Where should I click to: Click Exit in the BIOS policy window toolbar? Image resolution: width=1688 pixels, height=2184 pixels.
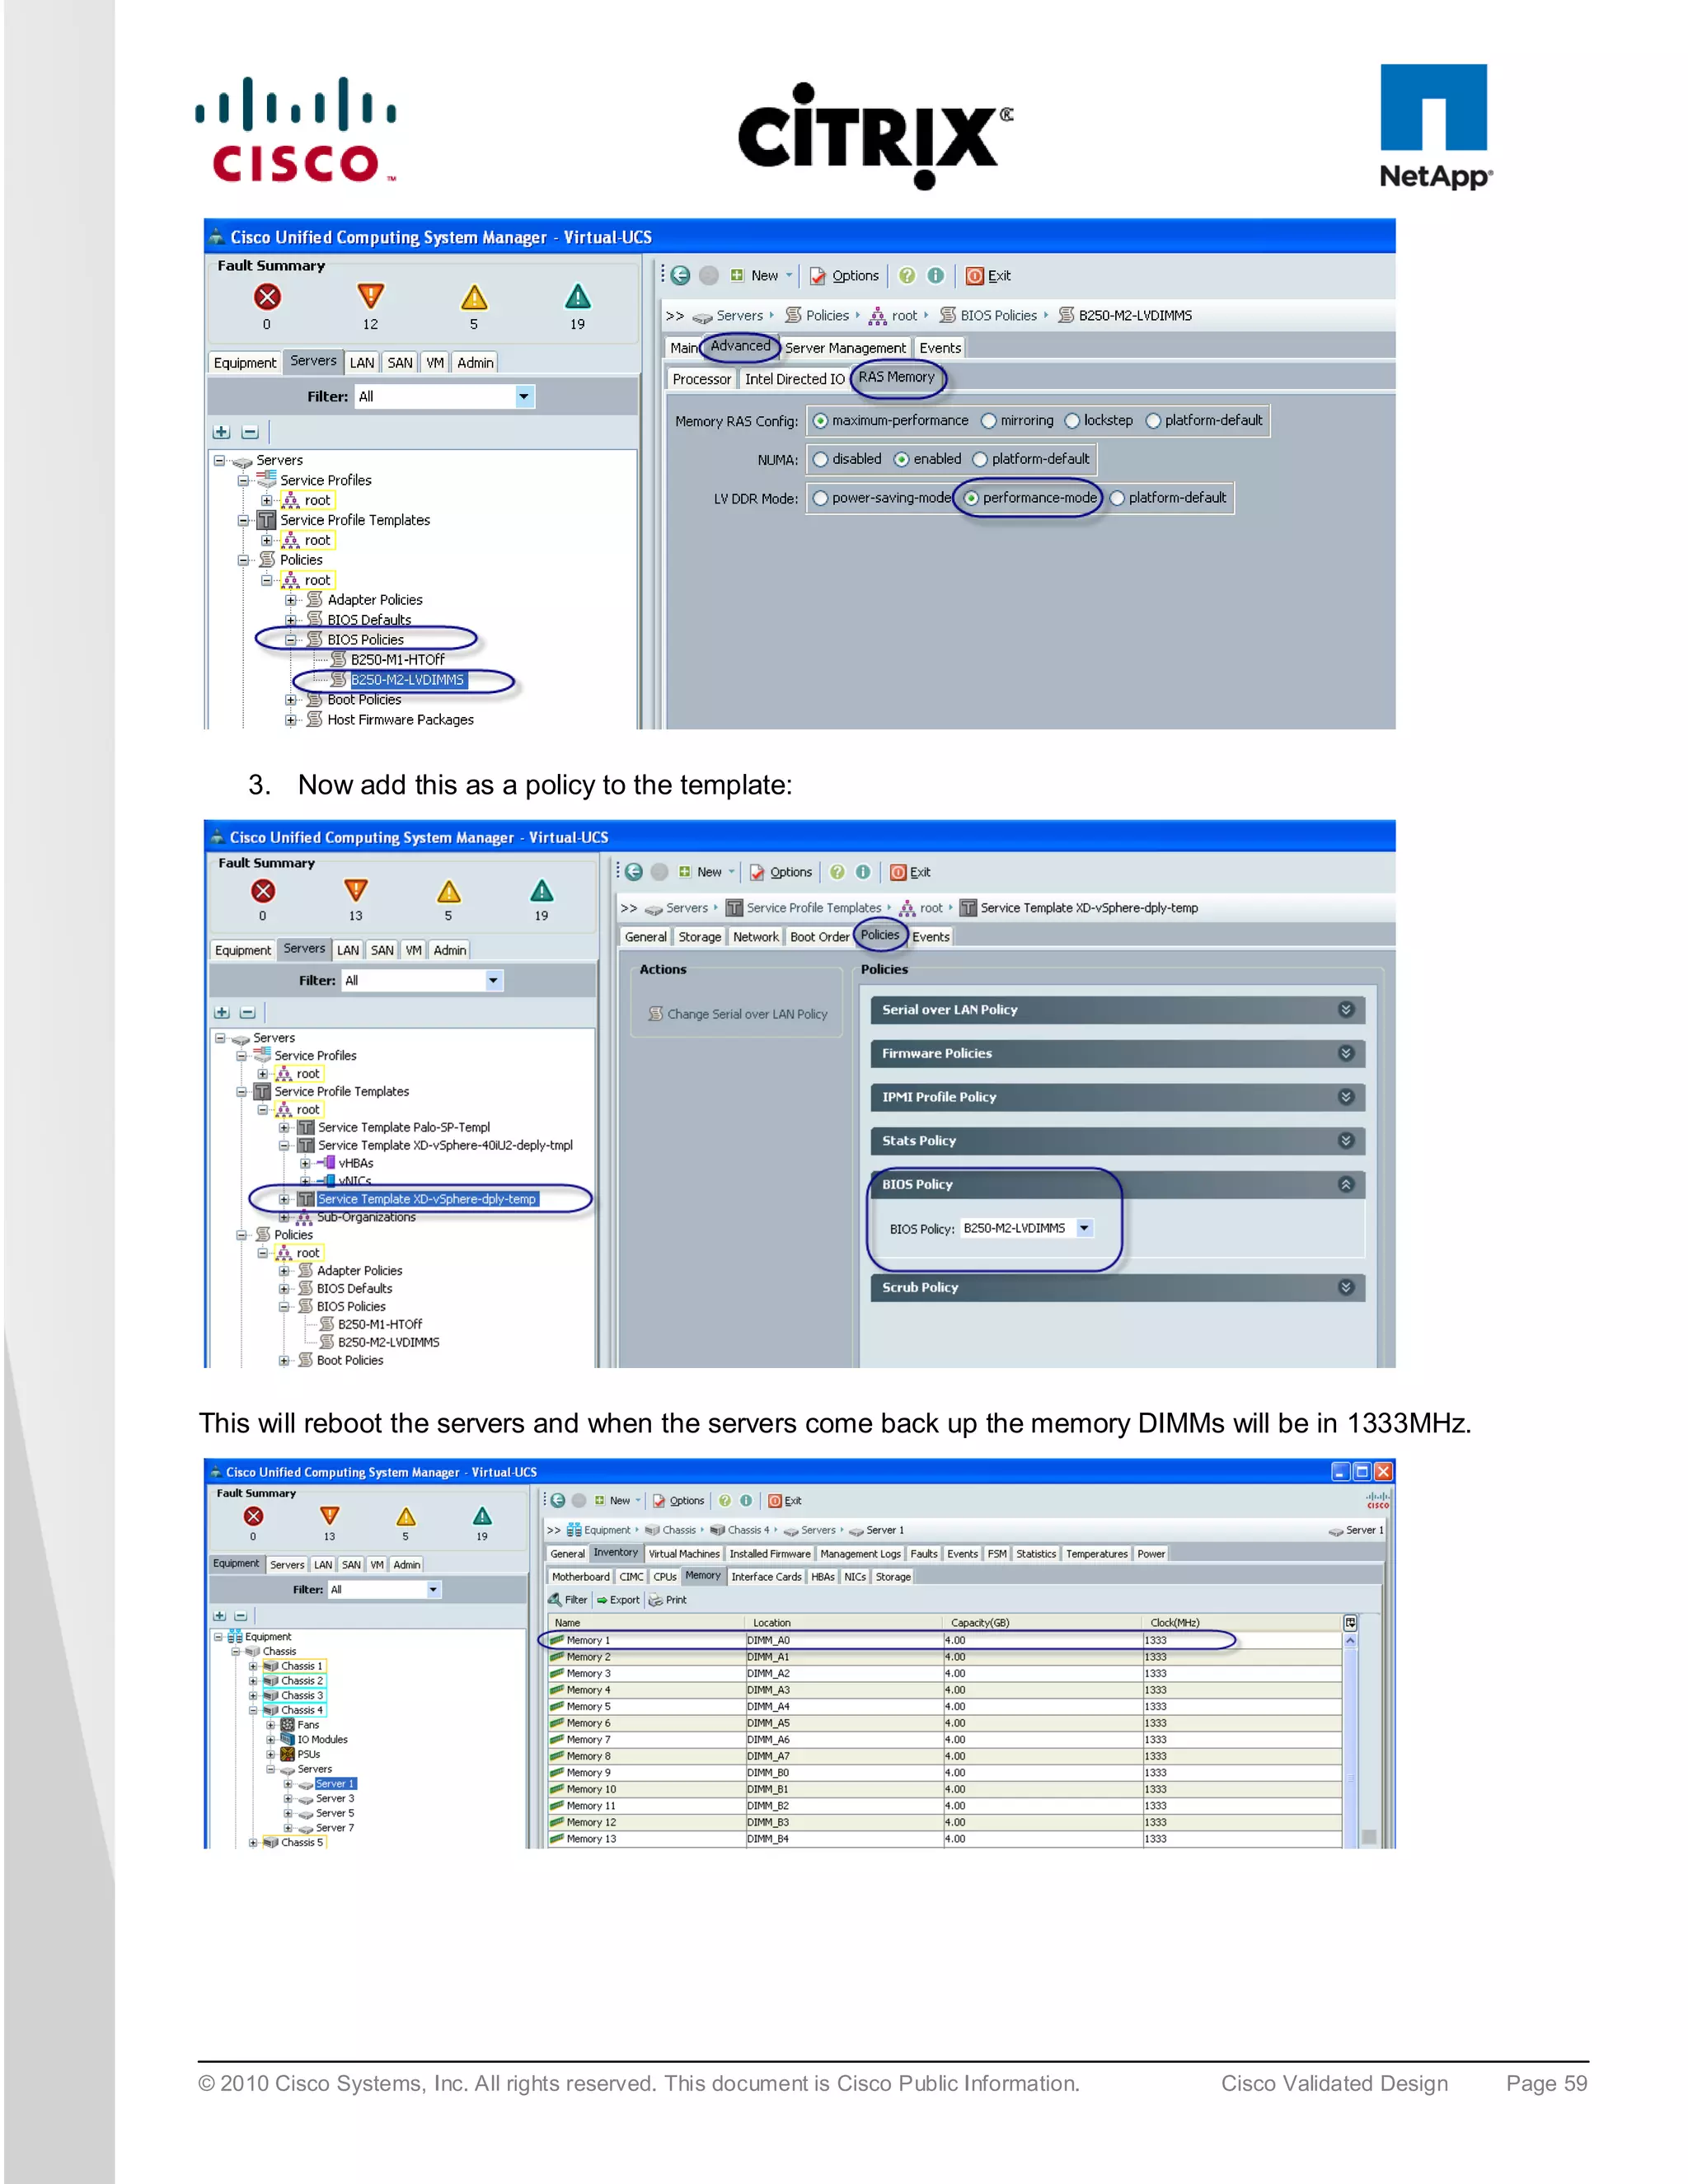pos(988,276)
